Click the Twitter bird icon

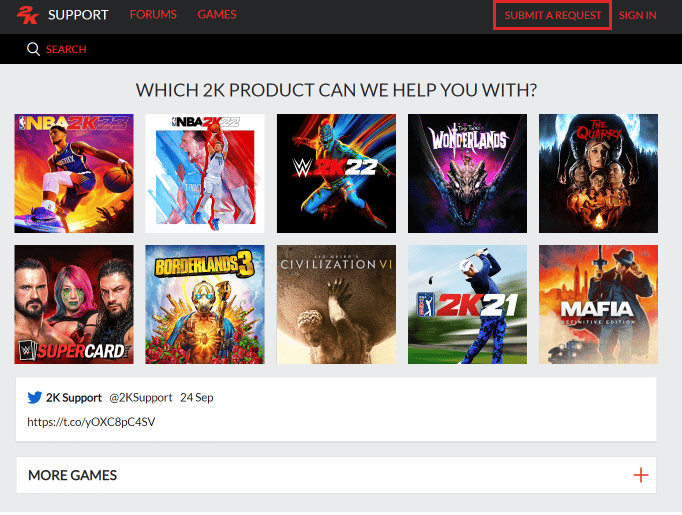tap(35, 398)
